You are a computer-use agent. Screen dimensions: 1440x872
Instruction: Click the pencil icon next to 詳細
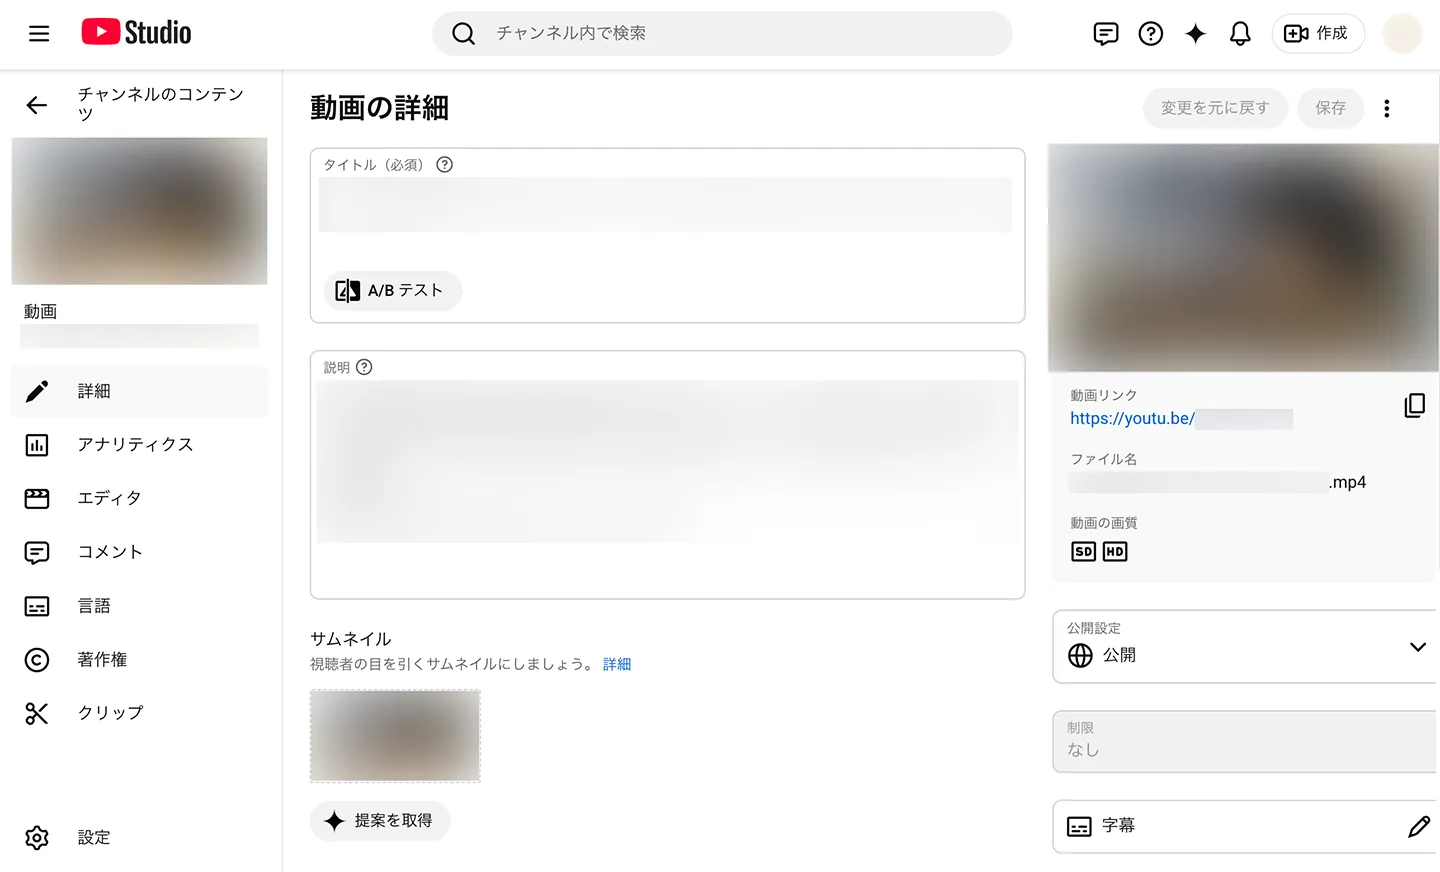pyautogui.click(x=37, y=391)
